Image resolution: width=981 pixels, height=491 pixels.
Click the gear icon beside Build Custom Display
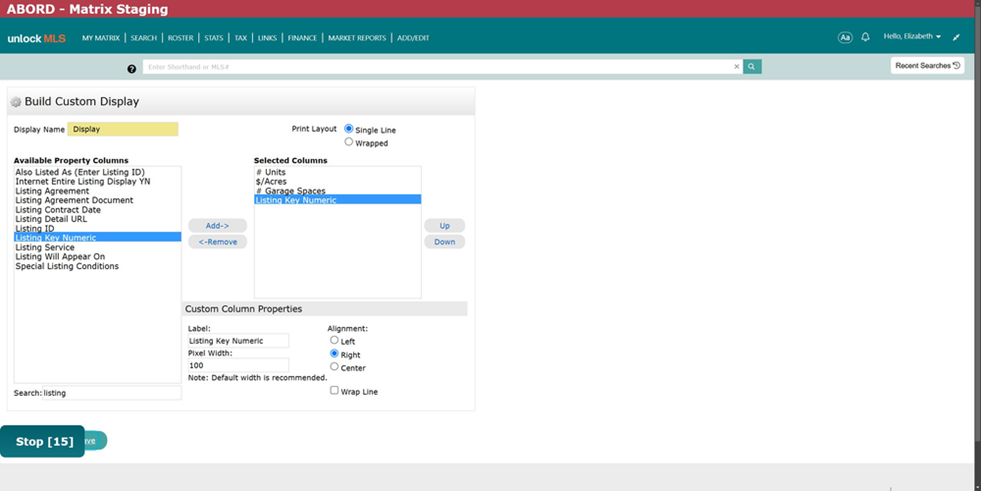pos(16,102)
